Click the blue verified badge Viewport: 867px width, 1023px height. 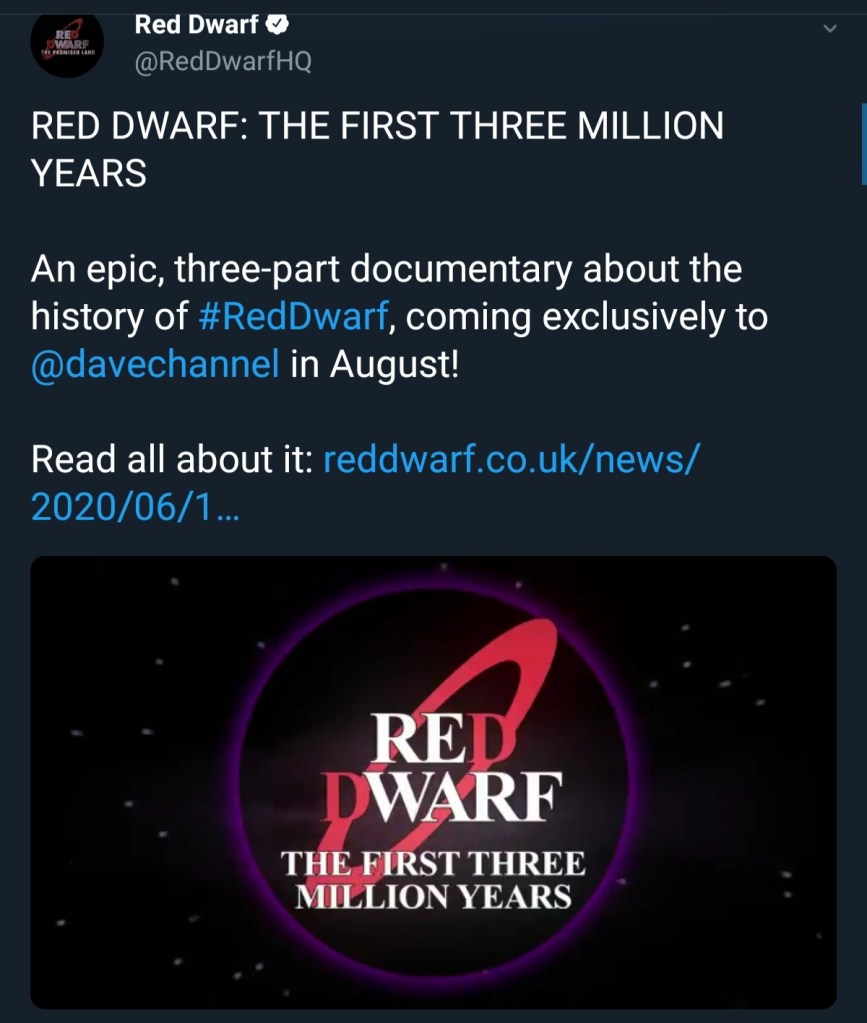(x=278, y=25)
